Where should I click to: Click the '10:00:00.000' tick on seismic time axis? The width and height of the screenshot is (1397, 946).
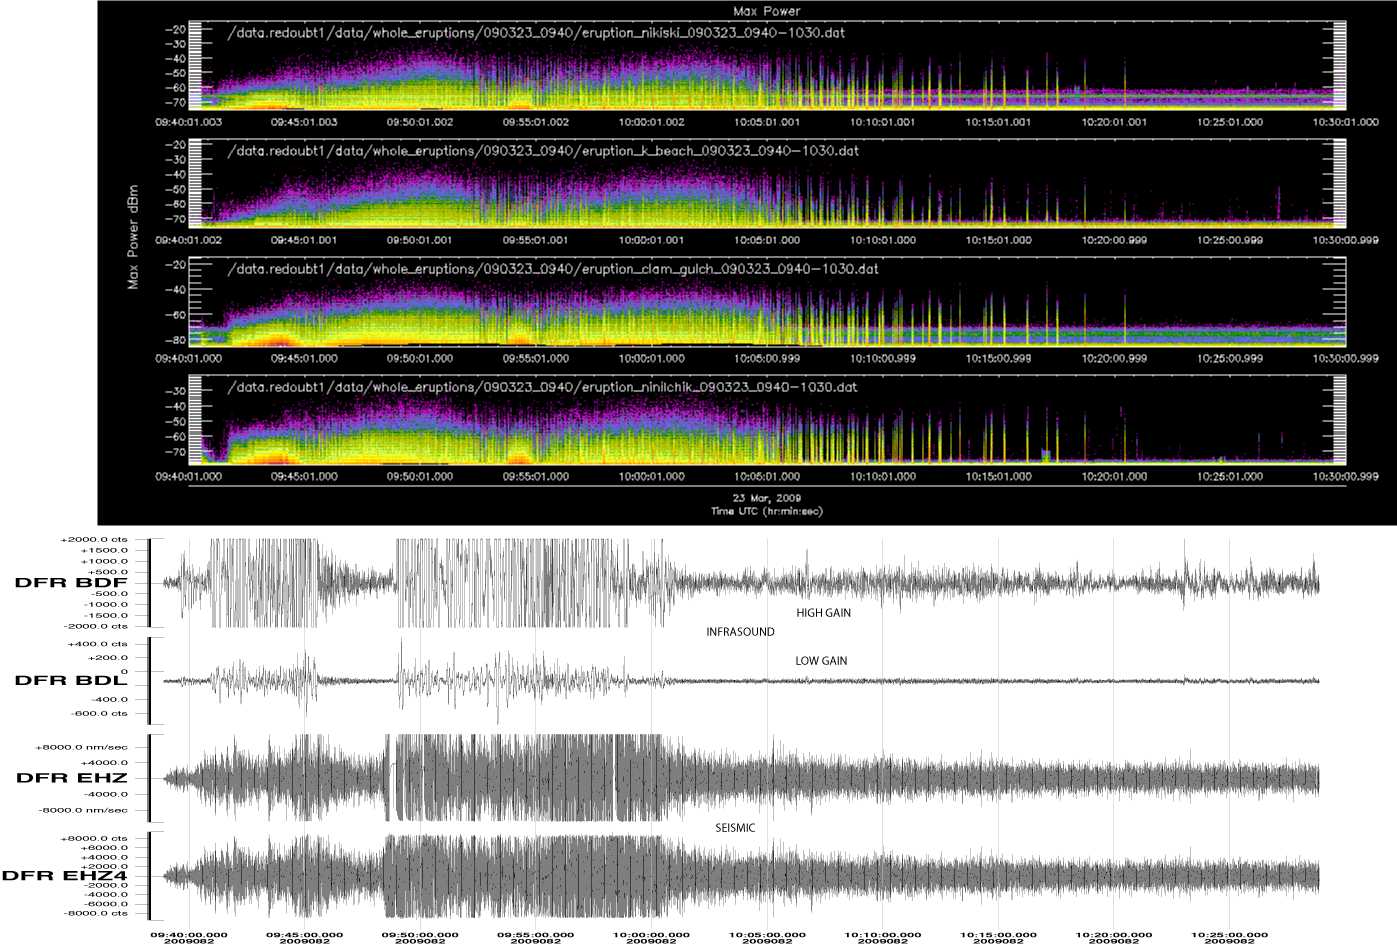[651, 937]
